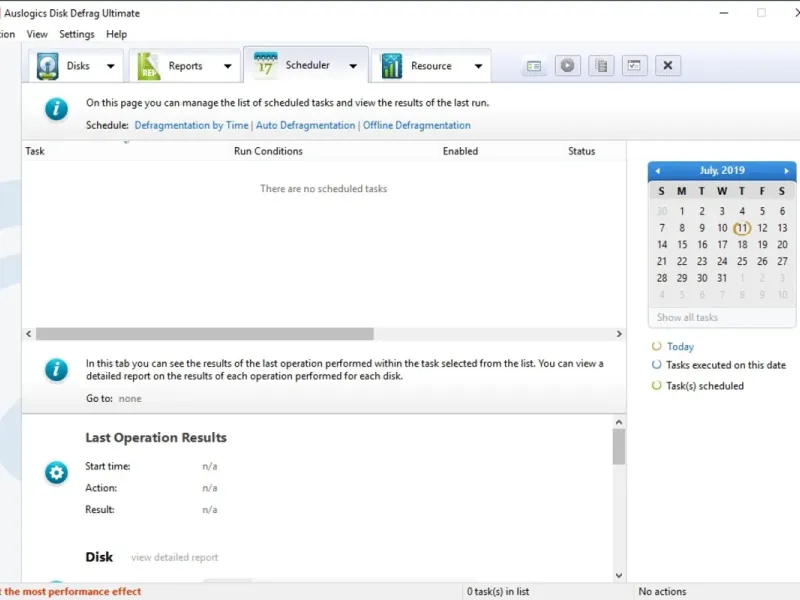Open the Settings menu
The width and height of the screenshot is (800, 600).
[77, 34]
